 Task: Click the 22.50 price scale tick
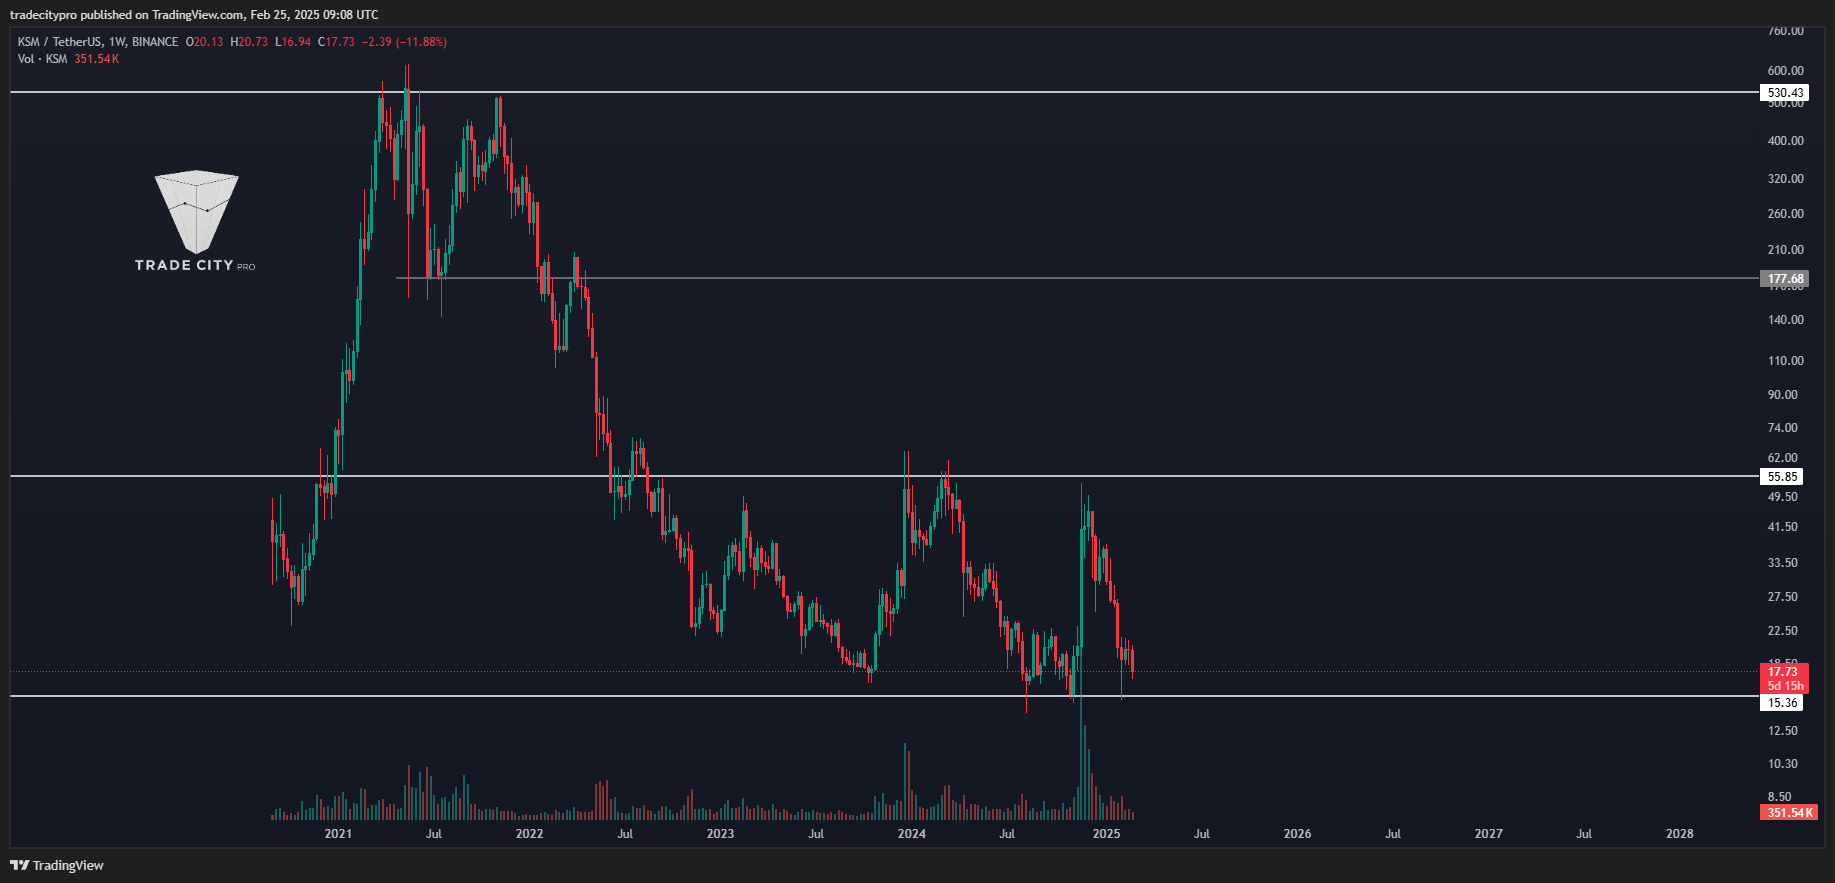1782,631
